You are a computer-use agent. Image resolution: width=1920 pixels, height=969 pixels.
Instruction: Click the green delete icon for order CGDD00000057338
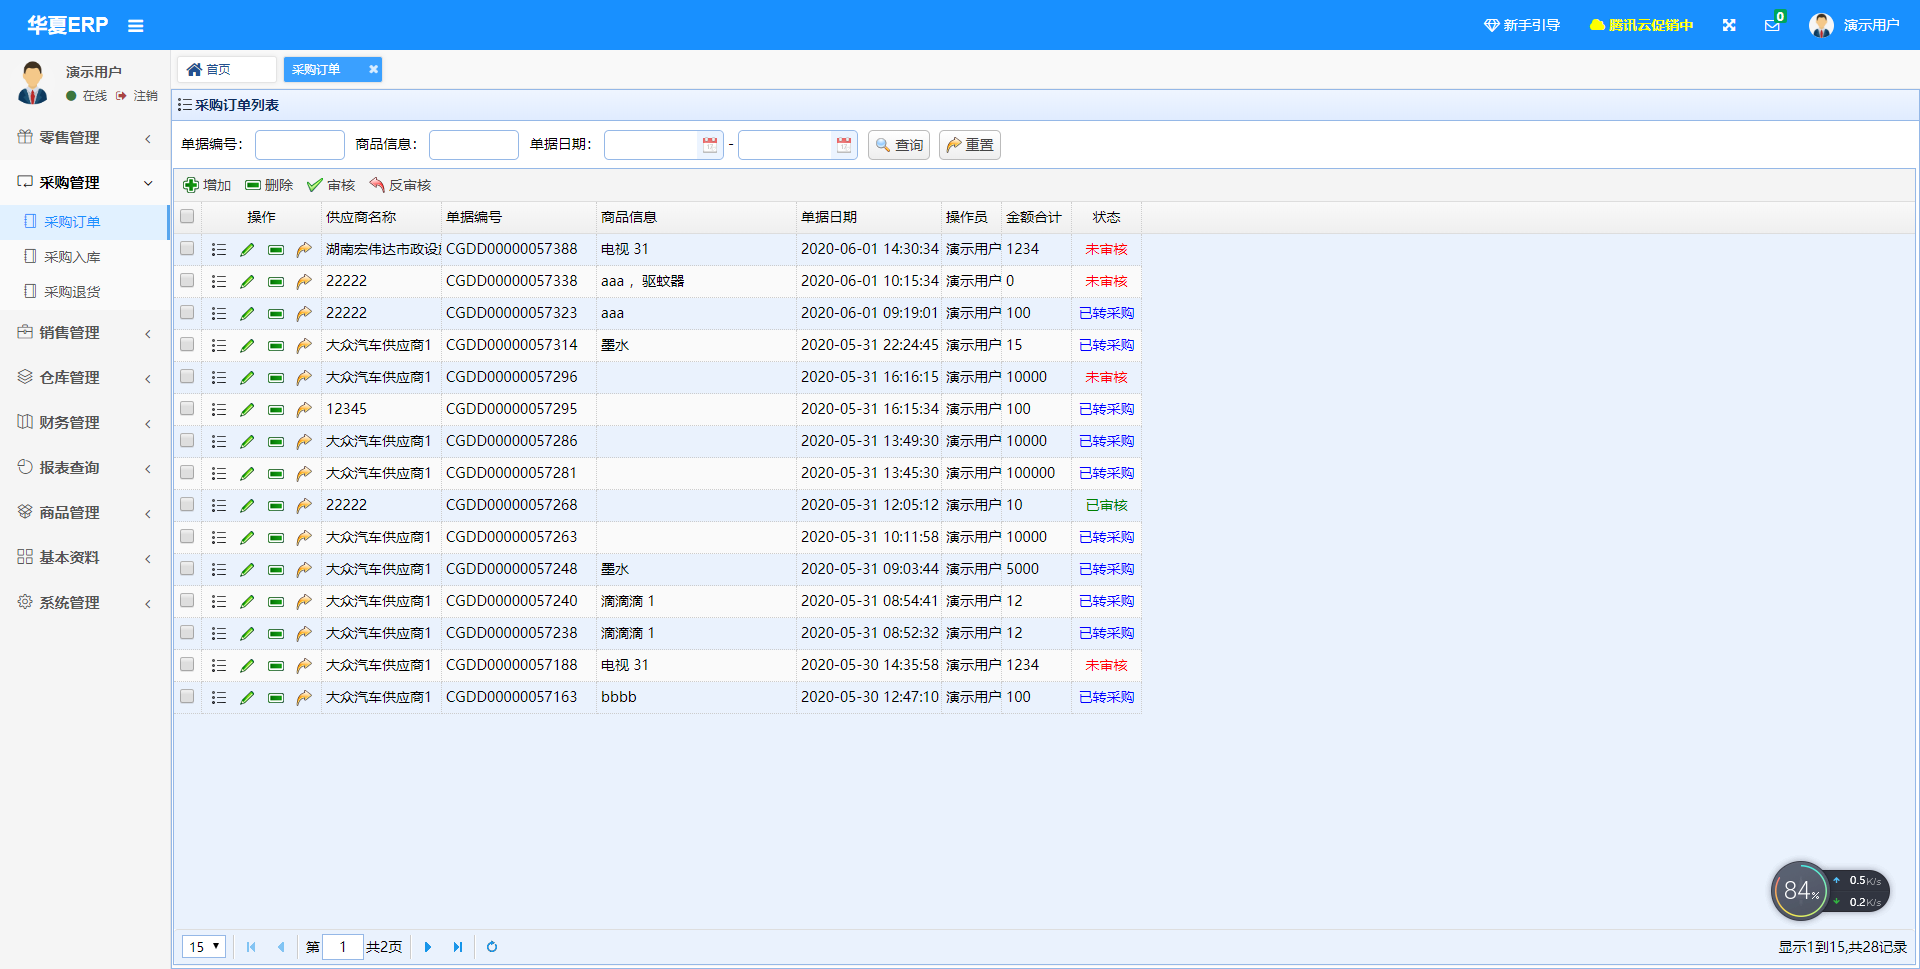(x=276, y=282)
